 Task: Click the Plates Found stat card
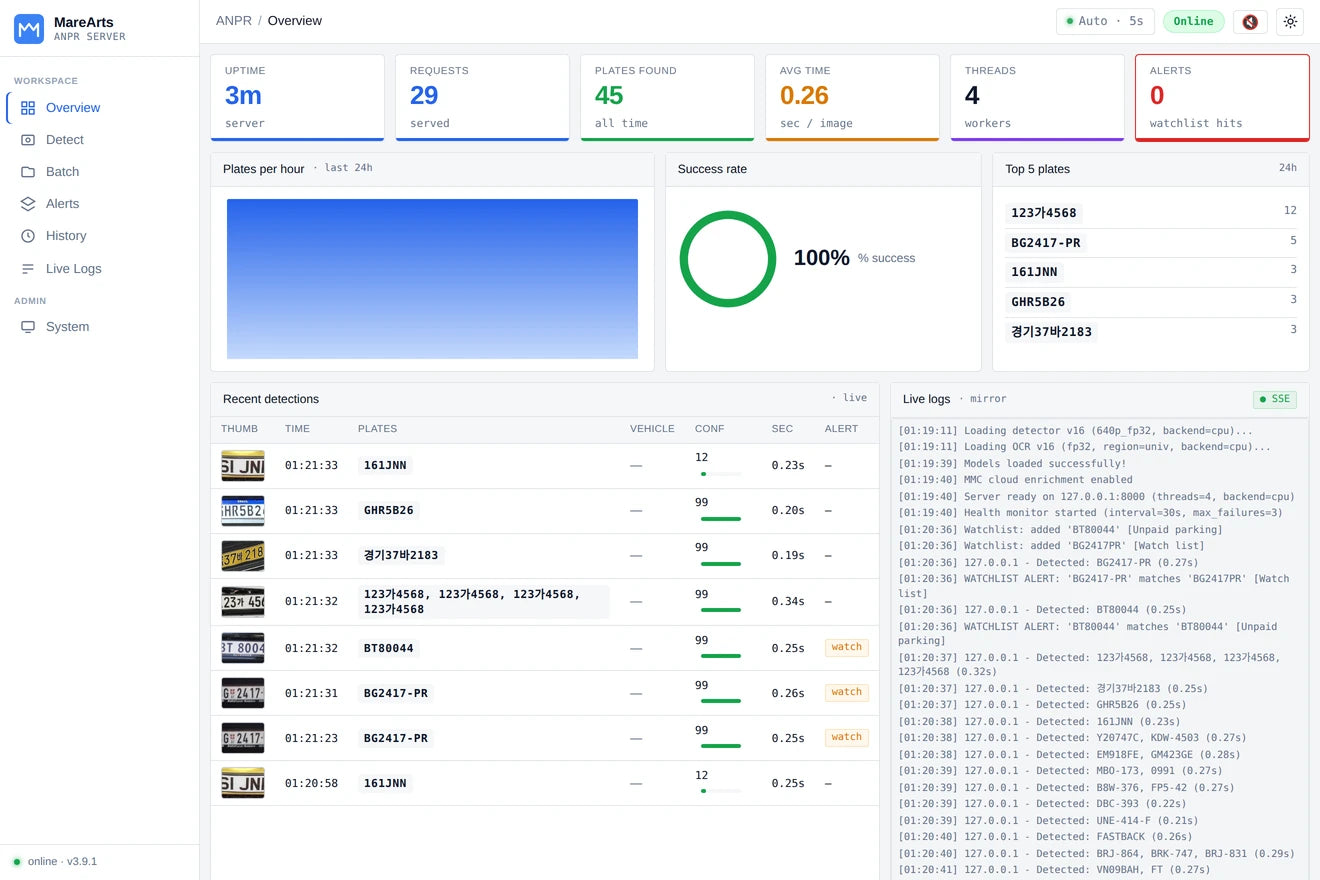(667, 98)
